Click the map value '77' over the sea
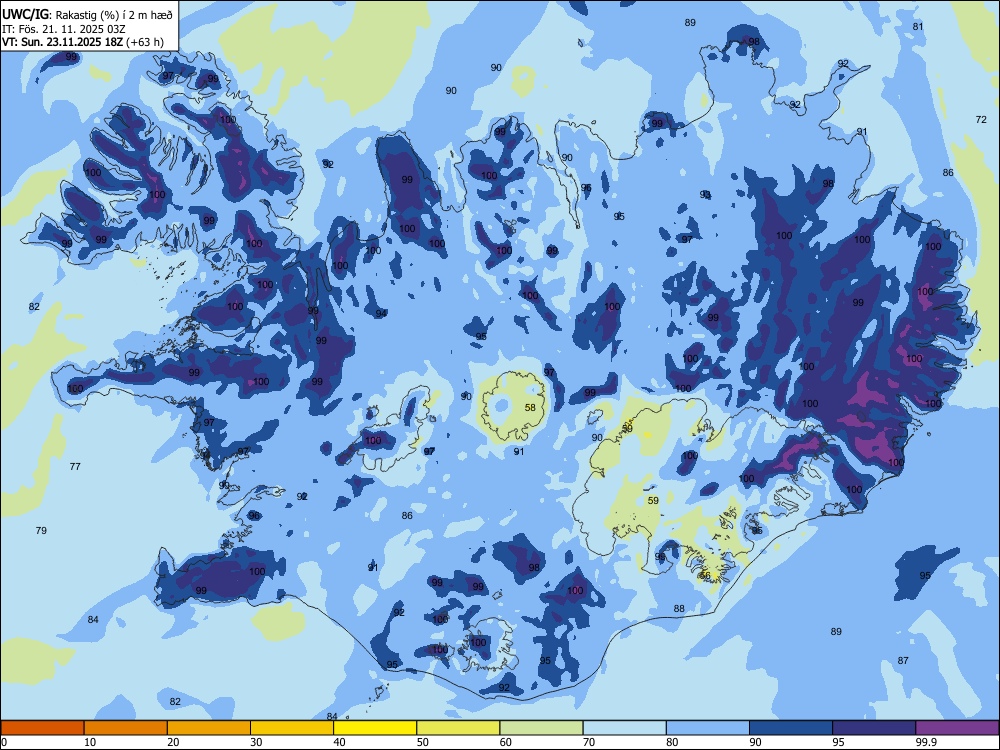The height and width of the screenshot is (750, 1000). [x=75, y=466]
